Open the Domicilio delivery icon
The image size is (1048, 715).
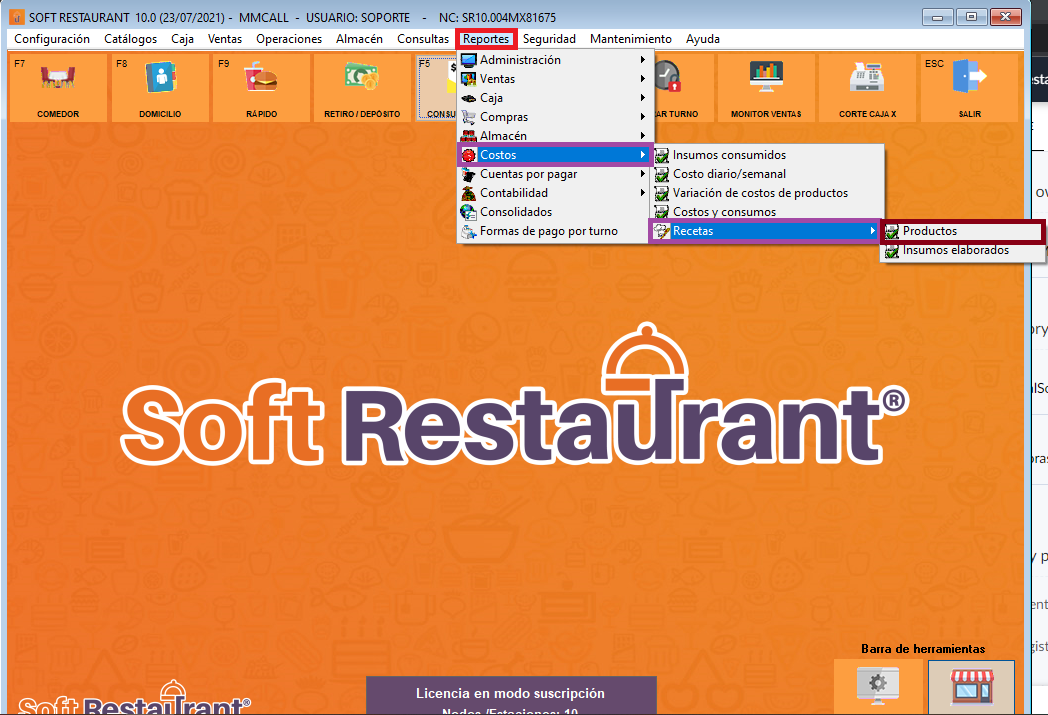click(160, 78)
